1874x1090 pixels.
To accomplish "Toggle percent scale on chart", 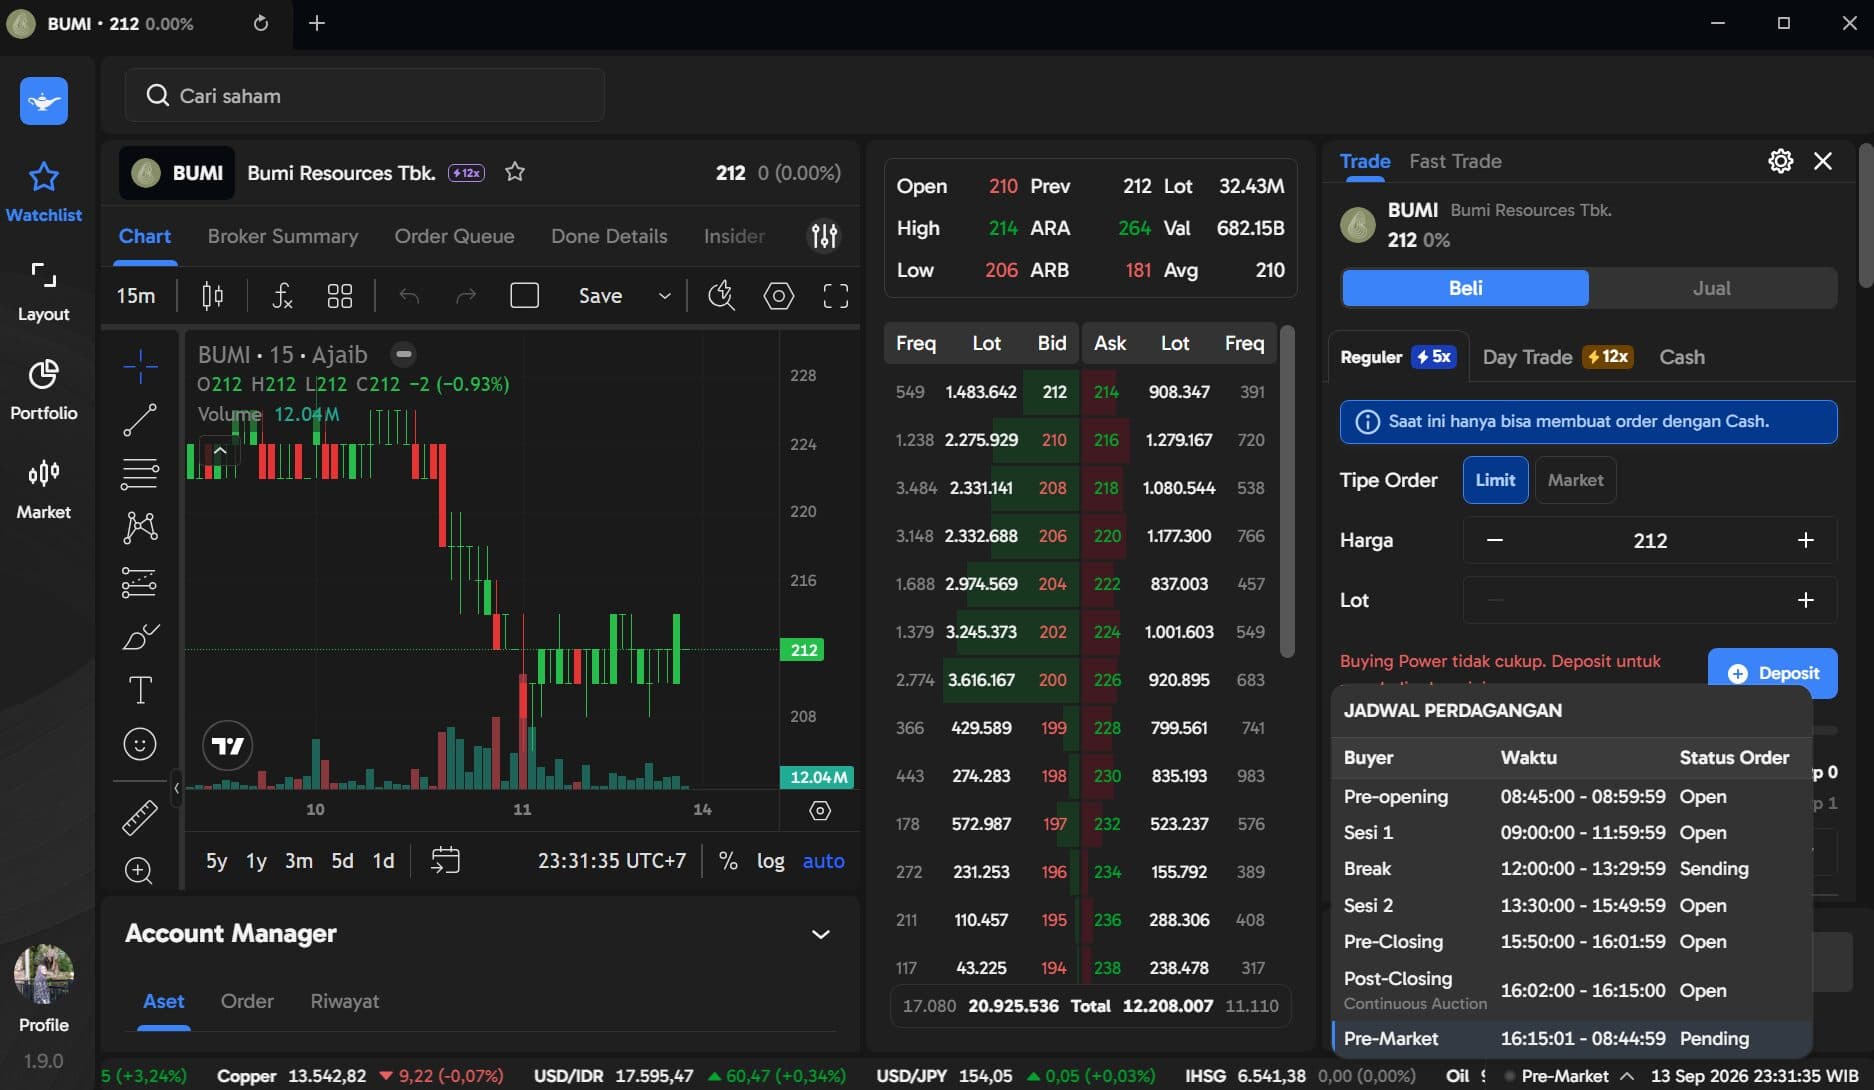I will coord(728,861).
